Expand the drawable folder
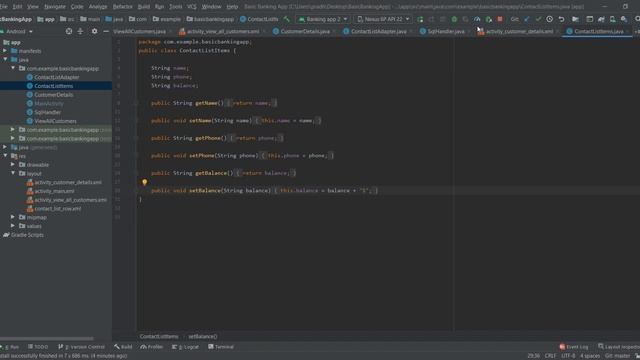Image resolution: width=640 pixels, height=360 pixels. pyautogui.click(x=13, y=164)
